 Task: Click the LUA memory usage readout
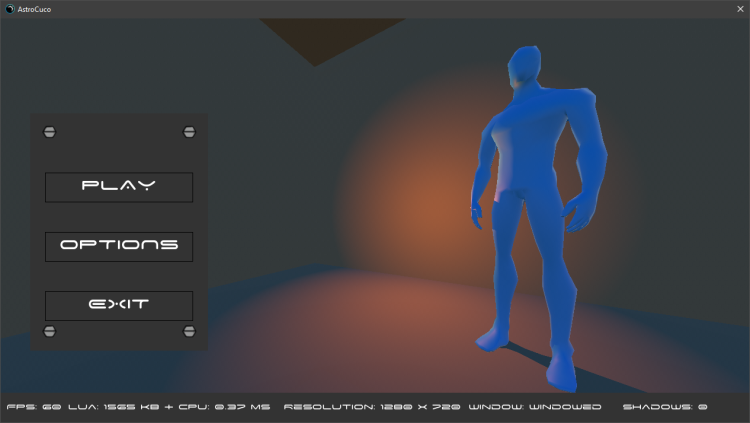pyautogui.click(x=114, y=407)
